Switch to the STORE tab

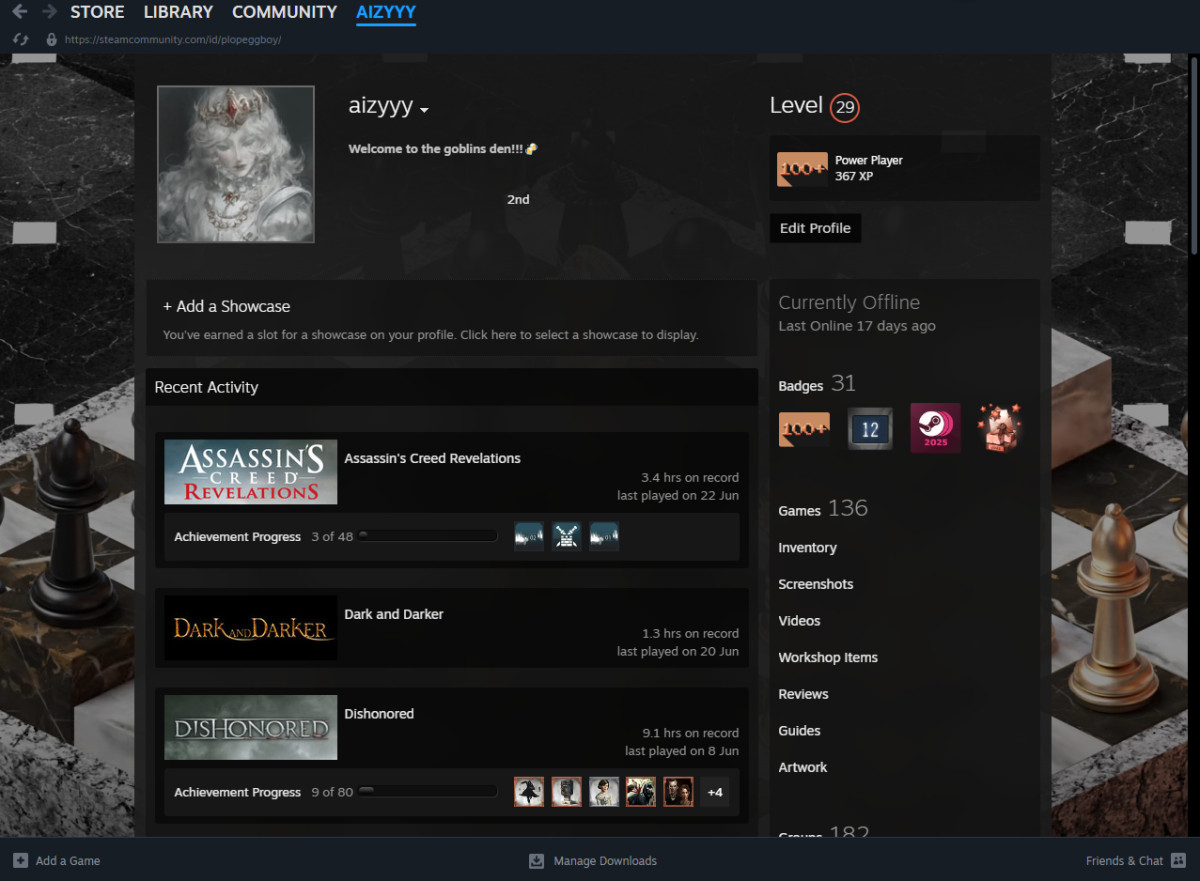97,12
